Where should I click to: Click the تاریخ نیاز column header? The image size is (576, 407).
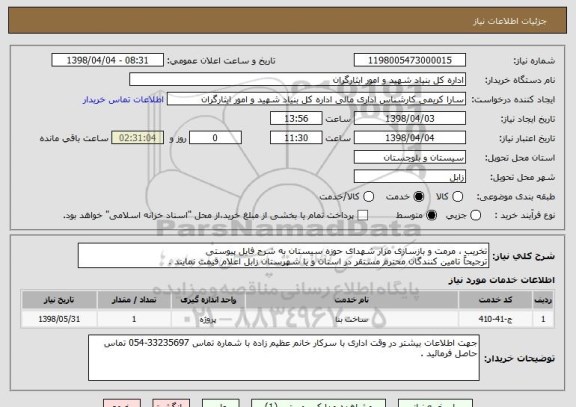[59, 300]
